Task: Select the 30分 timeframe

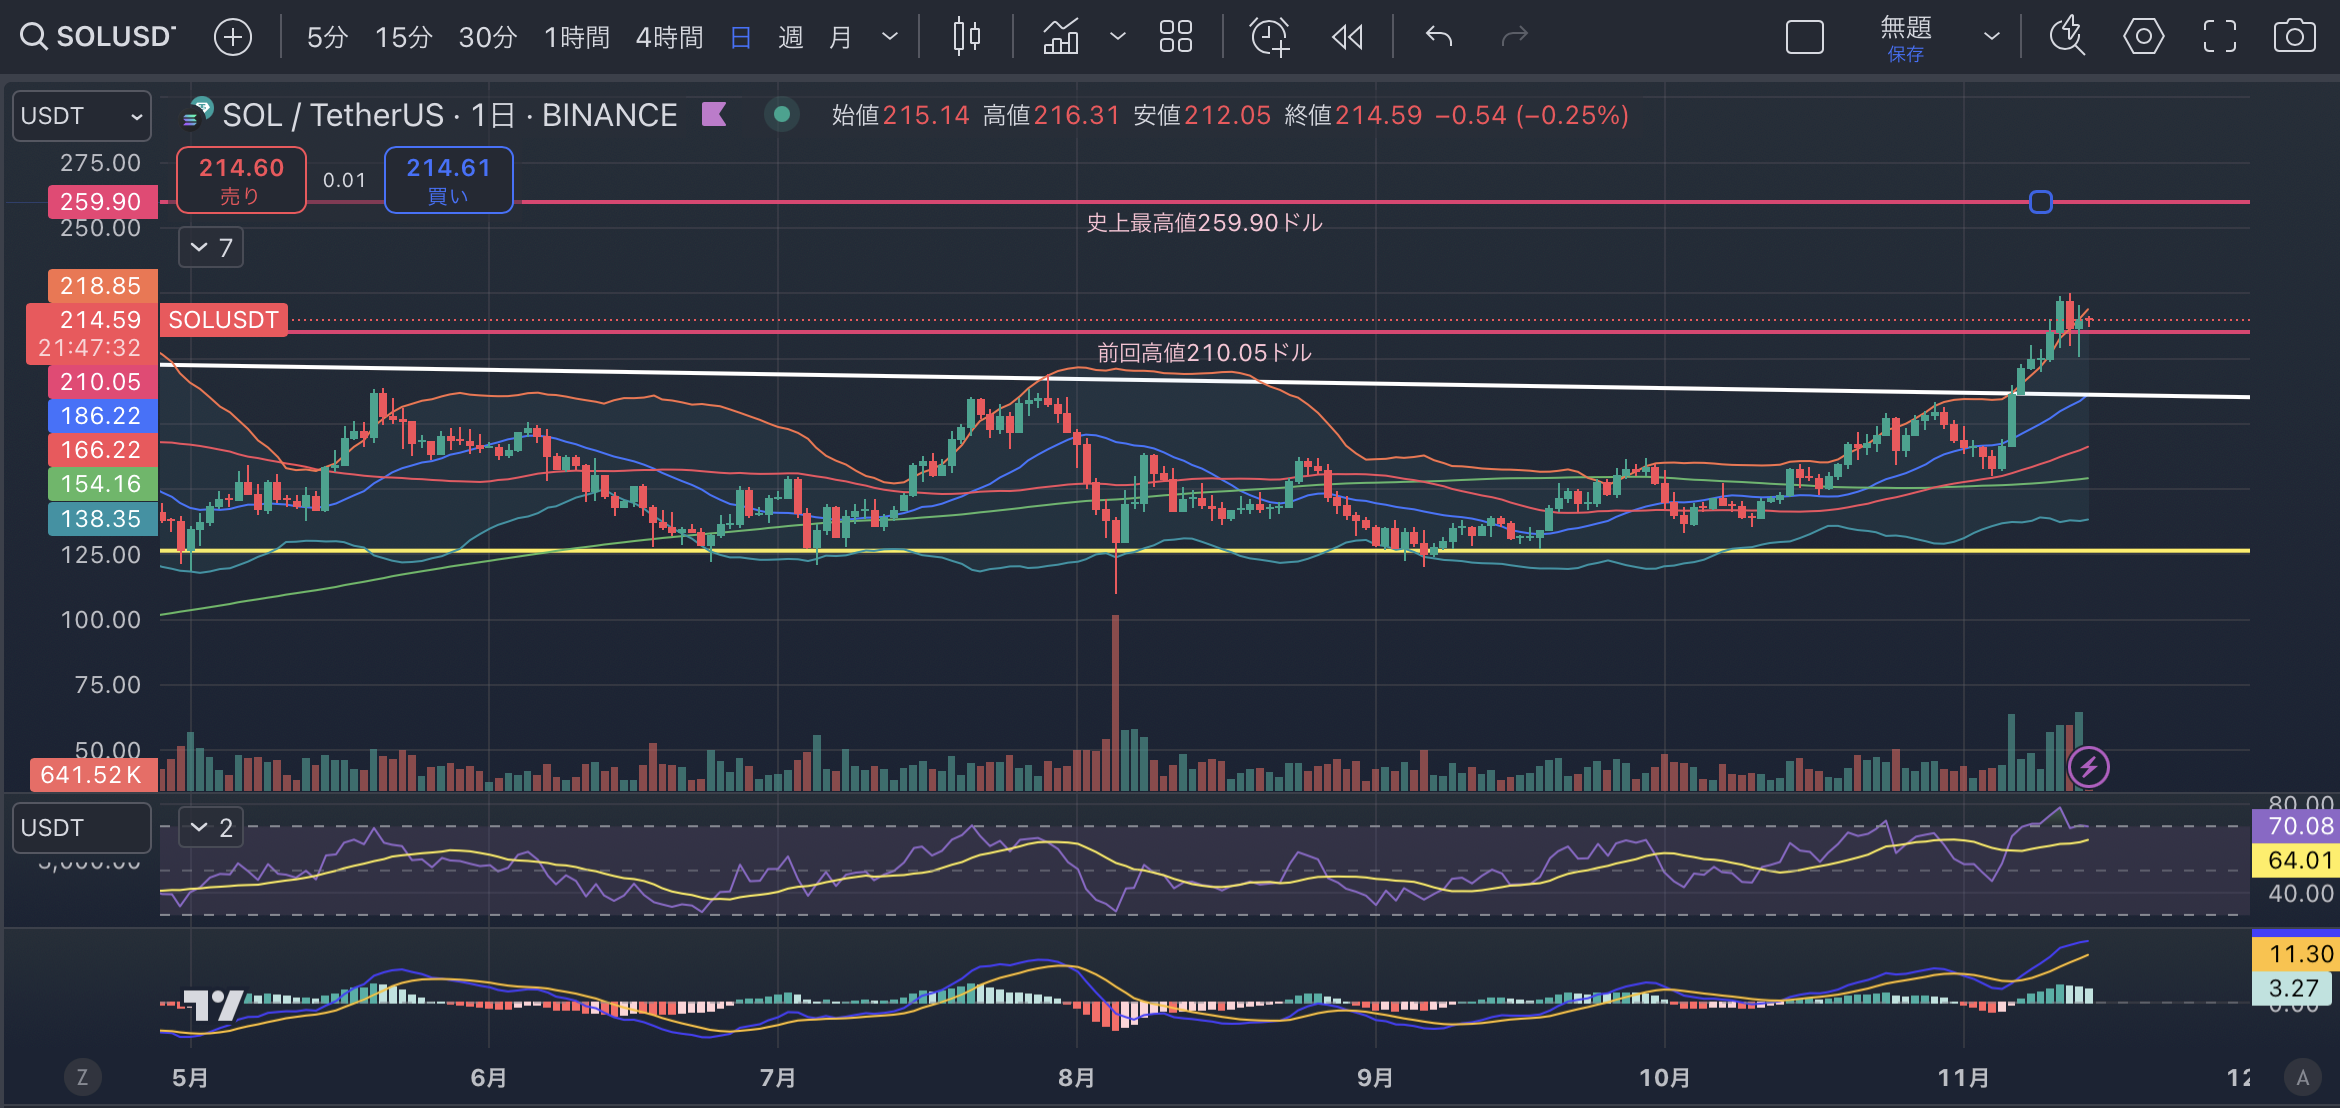Action: tap(487, 38)
